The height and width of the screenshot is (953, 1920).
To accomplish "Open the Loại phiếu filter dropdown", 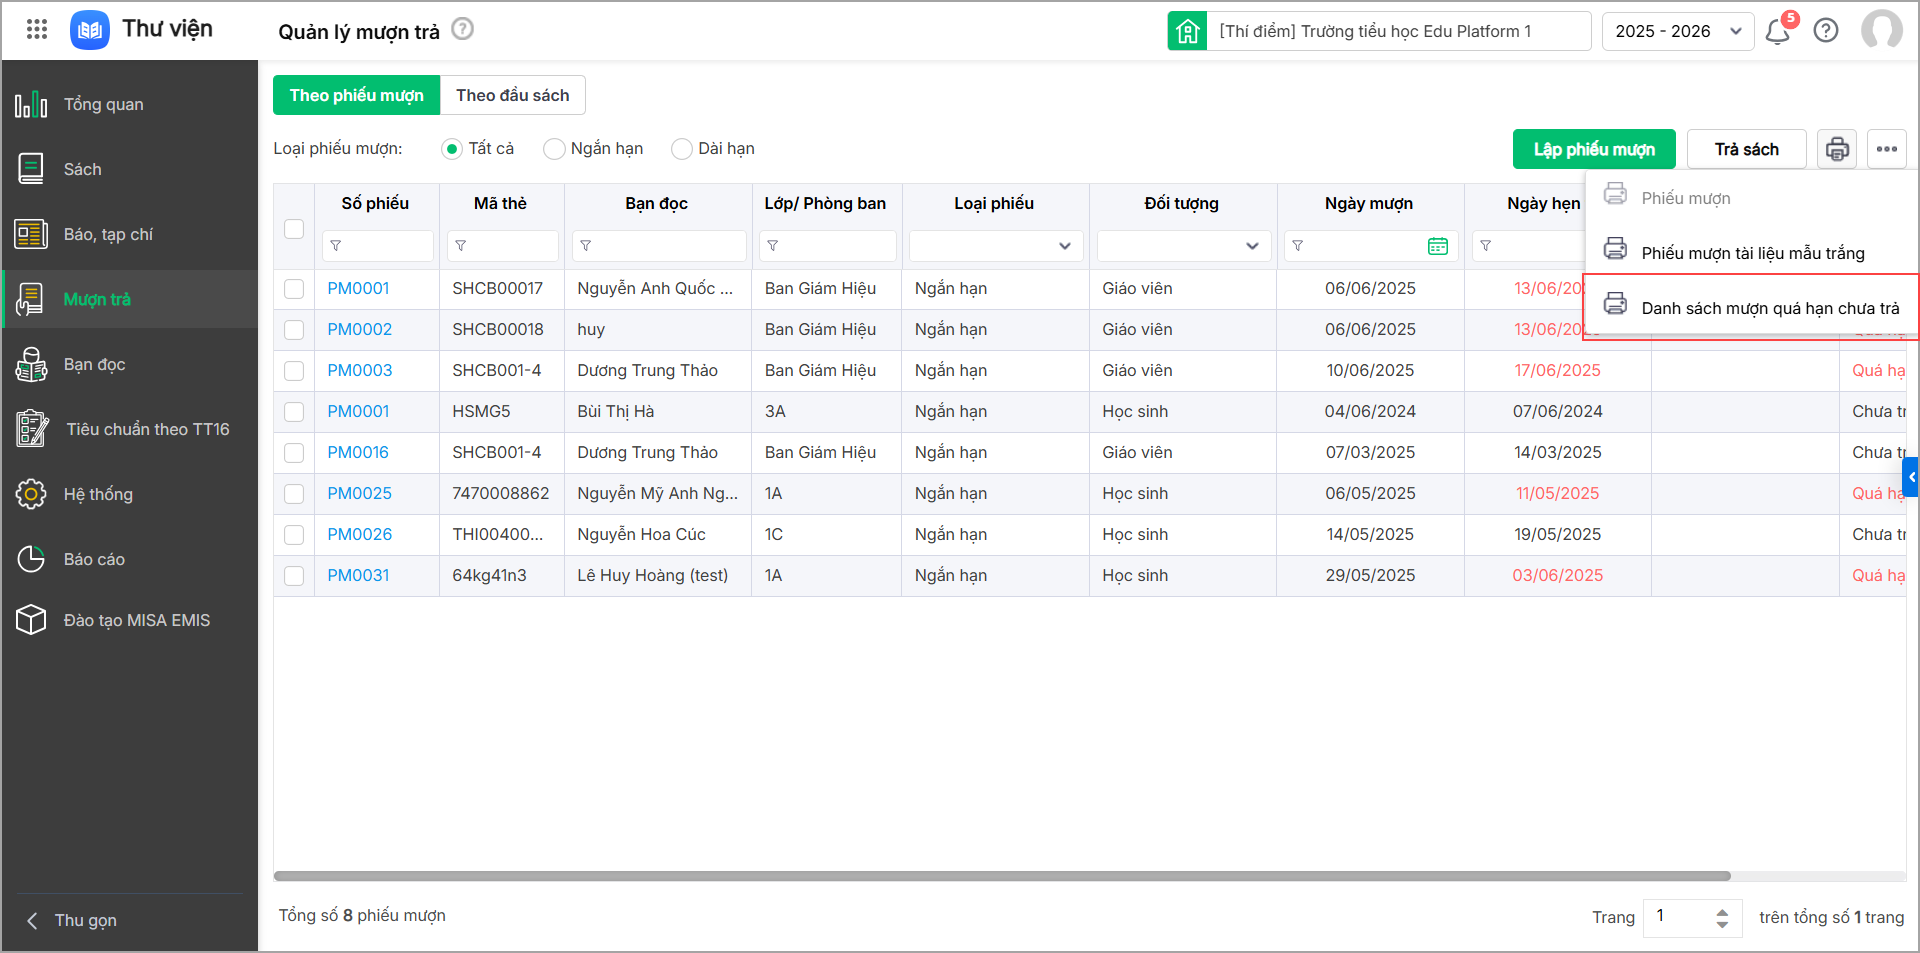I will (995, 246).
